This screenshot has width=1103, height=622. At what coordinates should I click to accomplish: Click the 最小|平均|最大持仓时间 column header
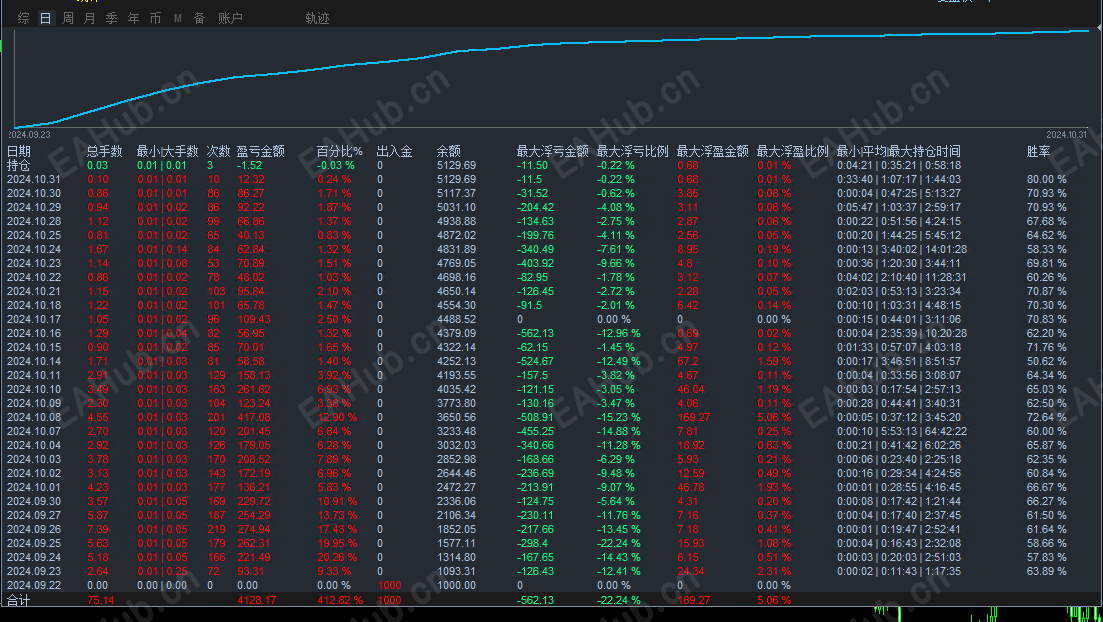click(x=898, y=151)
